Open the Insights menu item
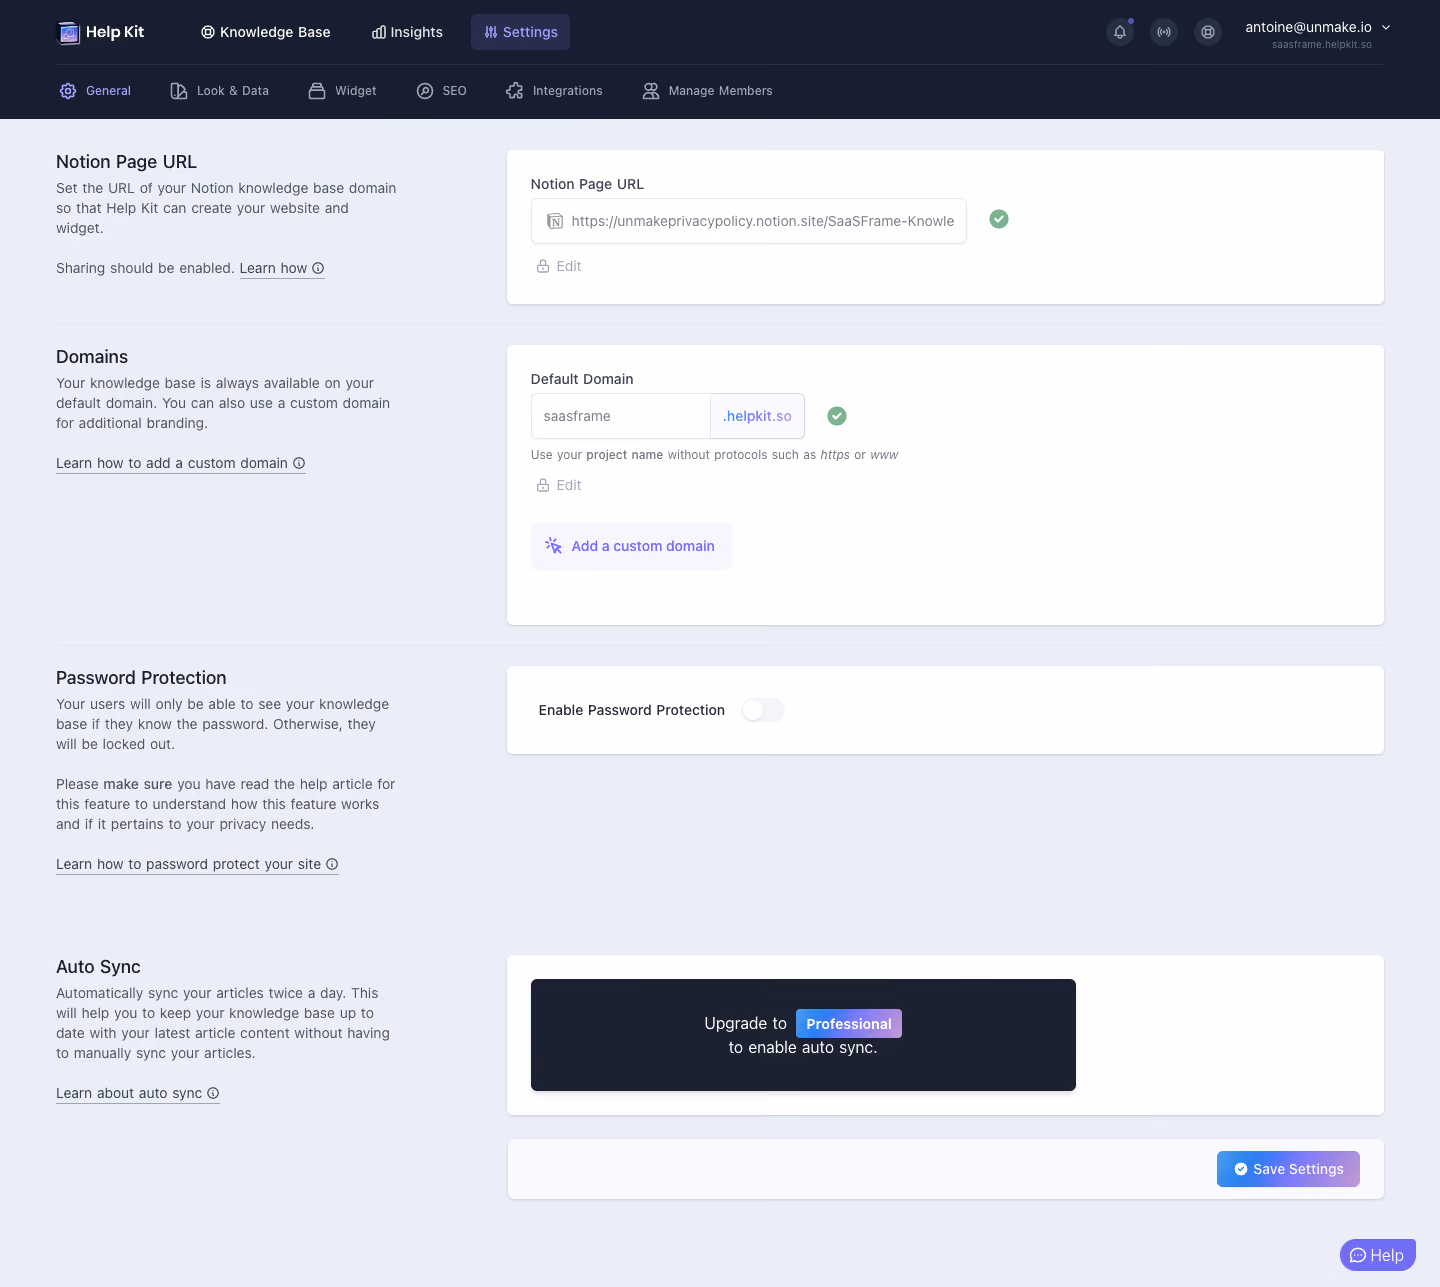The image size is (1440, 1287). click(407, 32)
